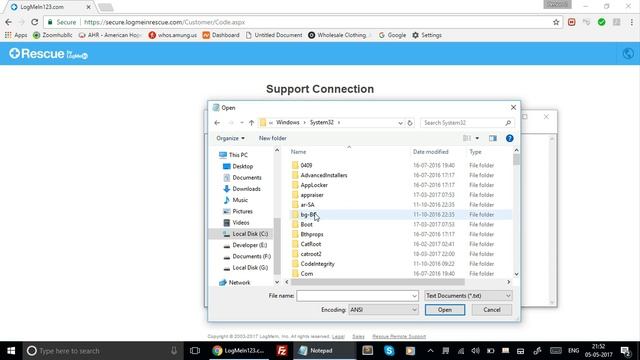Click the Open button in dialog
640x360 pixels.
click(444, 310)
